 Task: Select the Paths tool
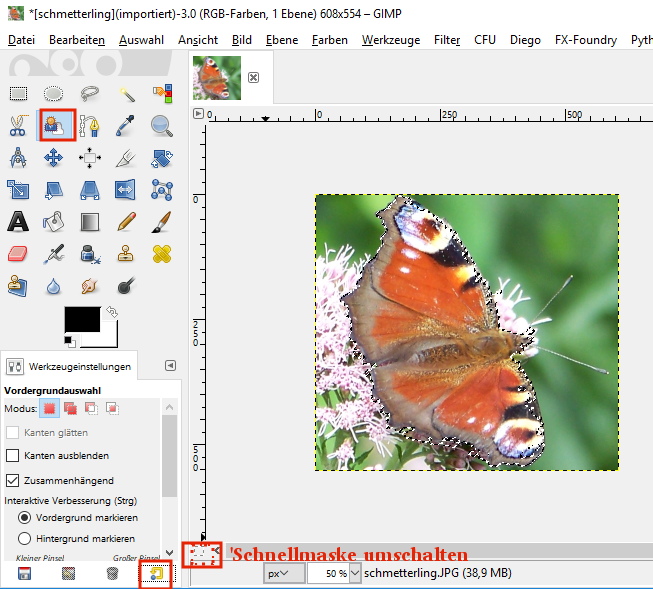tap(90, 125)
